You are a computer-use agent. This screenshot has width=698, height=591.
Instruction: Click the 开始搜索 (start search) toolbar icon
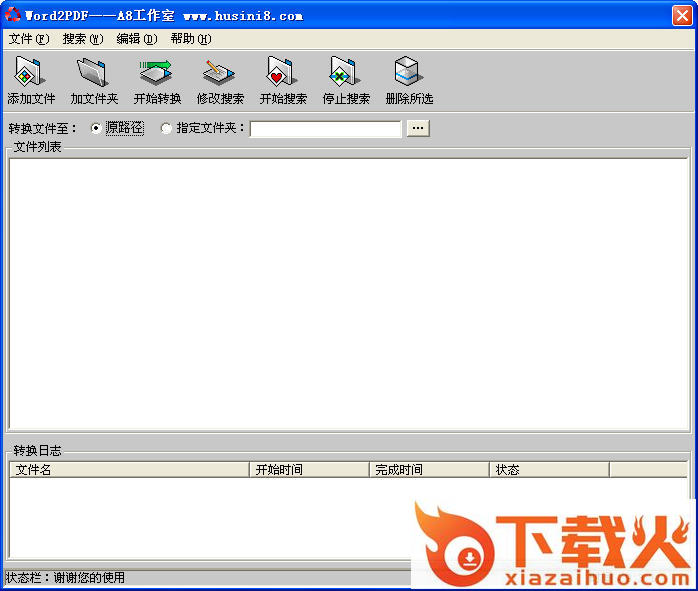282,71
